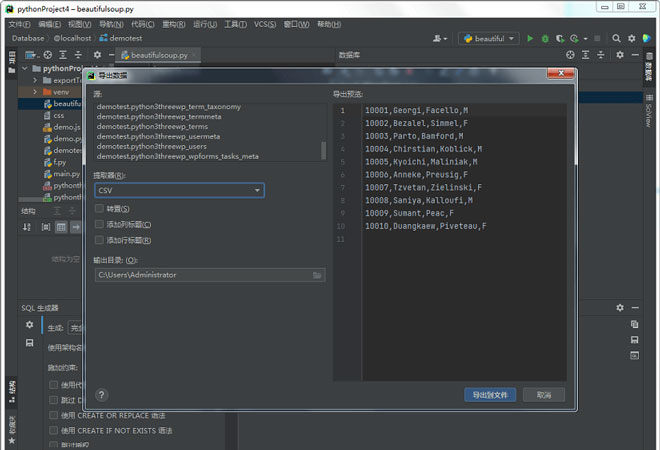Open the search everywhere magnifier icon
The width and height of the screenshot is (660, 450).
point(616,39)
